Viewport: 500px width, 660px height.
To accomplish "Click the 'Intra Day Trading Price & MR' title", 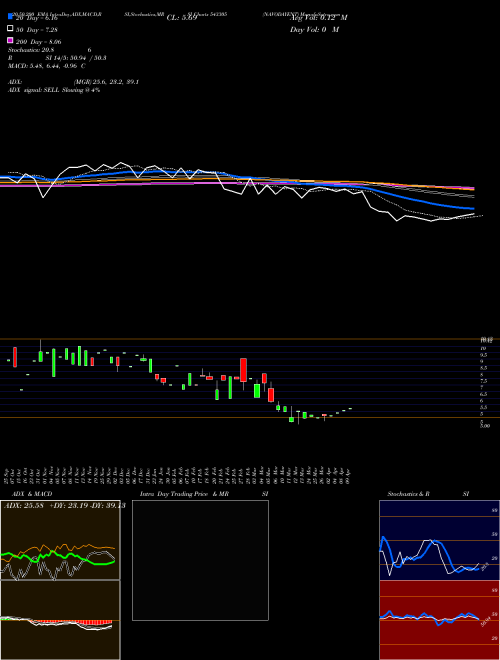I will (x=184, y=494).
